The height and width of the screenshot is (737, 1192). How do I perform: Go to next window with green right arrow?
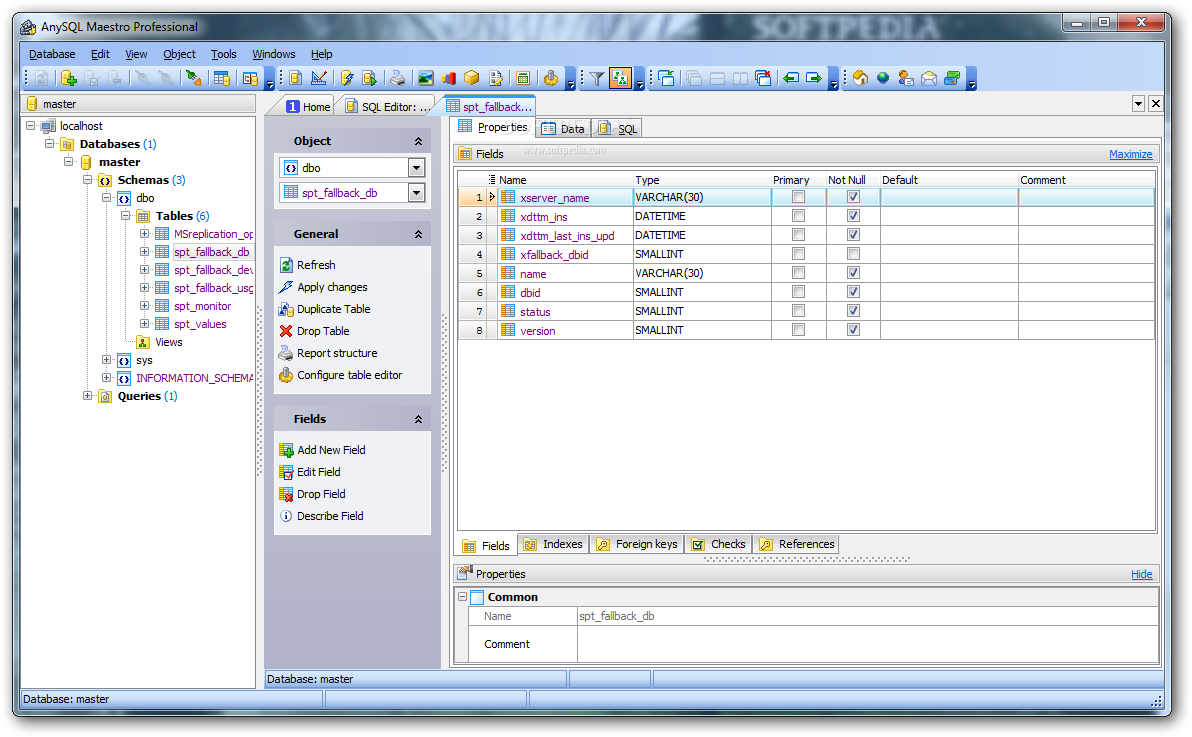(x=814, y=78)
